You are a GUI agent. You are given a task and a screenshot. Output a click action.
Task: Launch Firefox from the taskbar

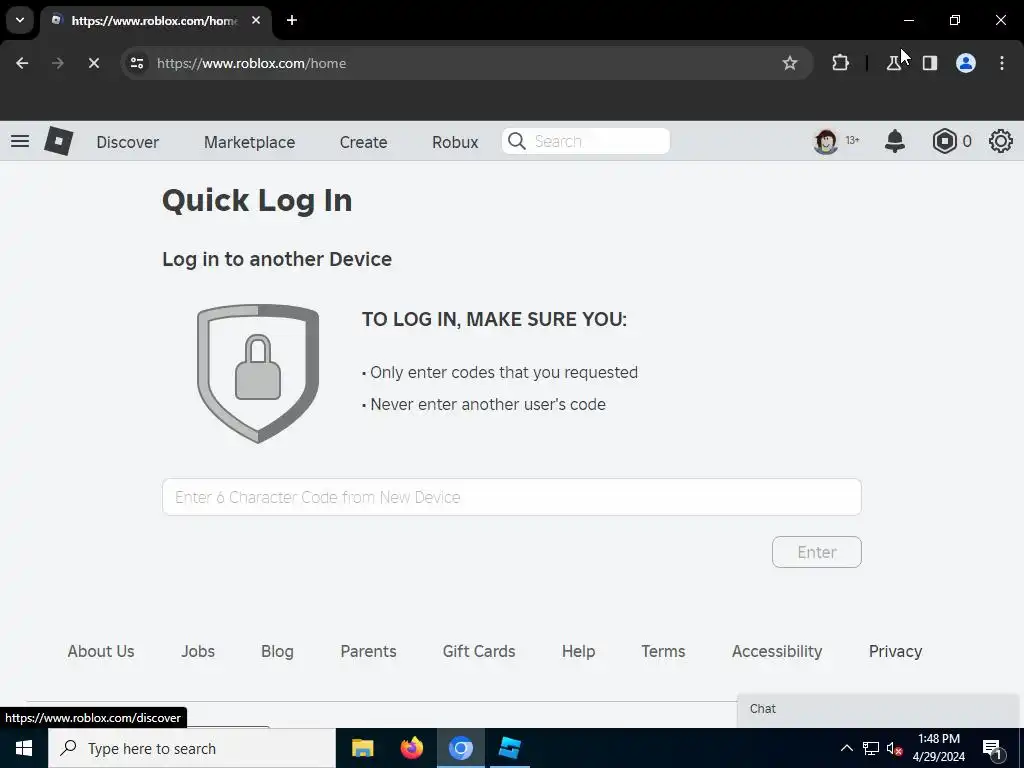411,748
